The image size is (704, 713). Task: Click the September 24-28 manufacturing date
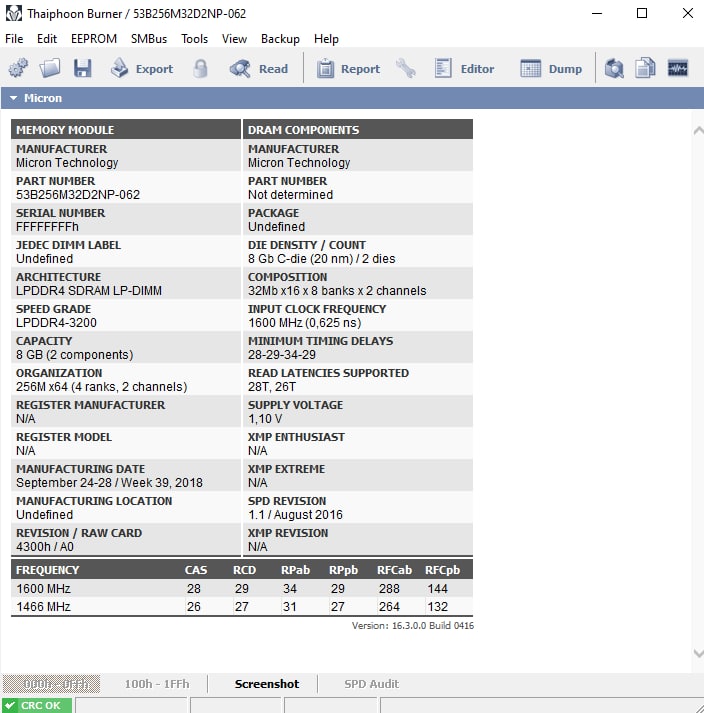(x=109, y=482)
